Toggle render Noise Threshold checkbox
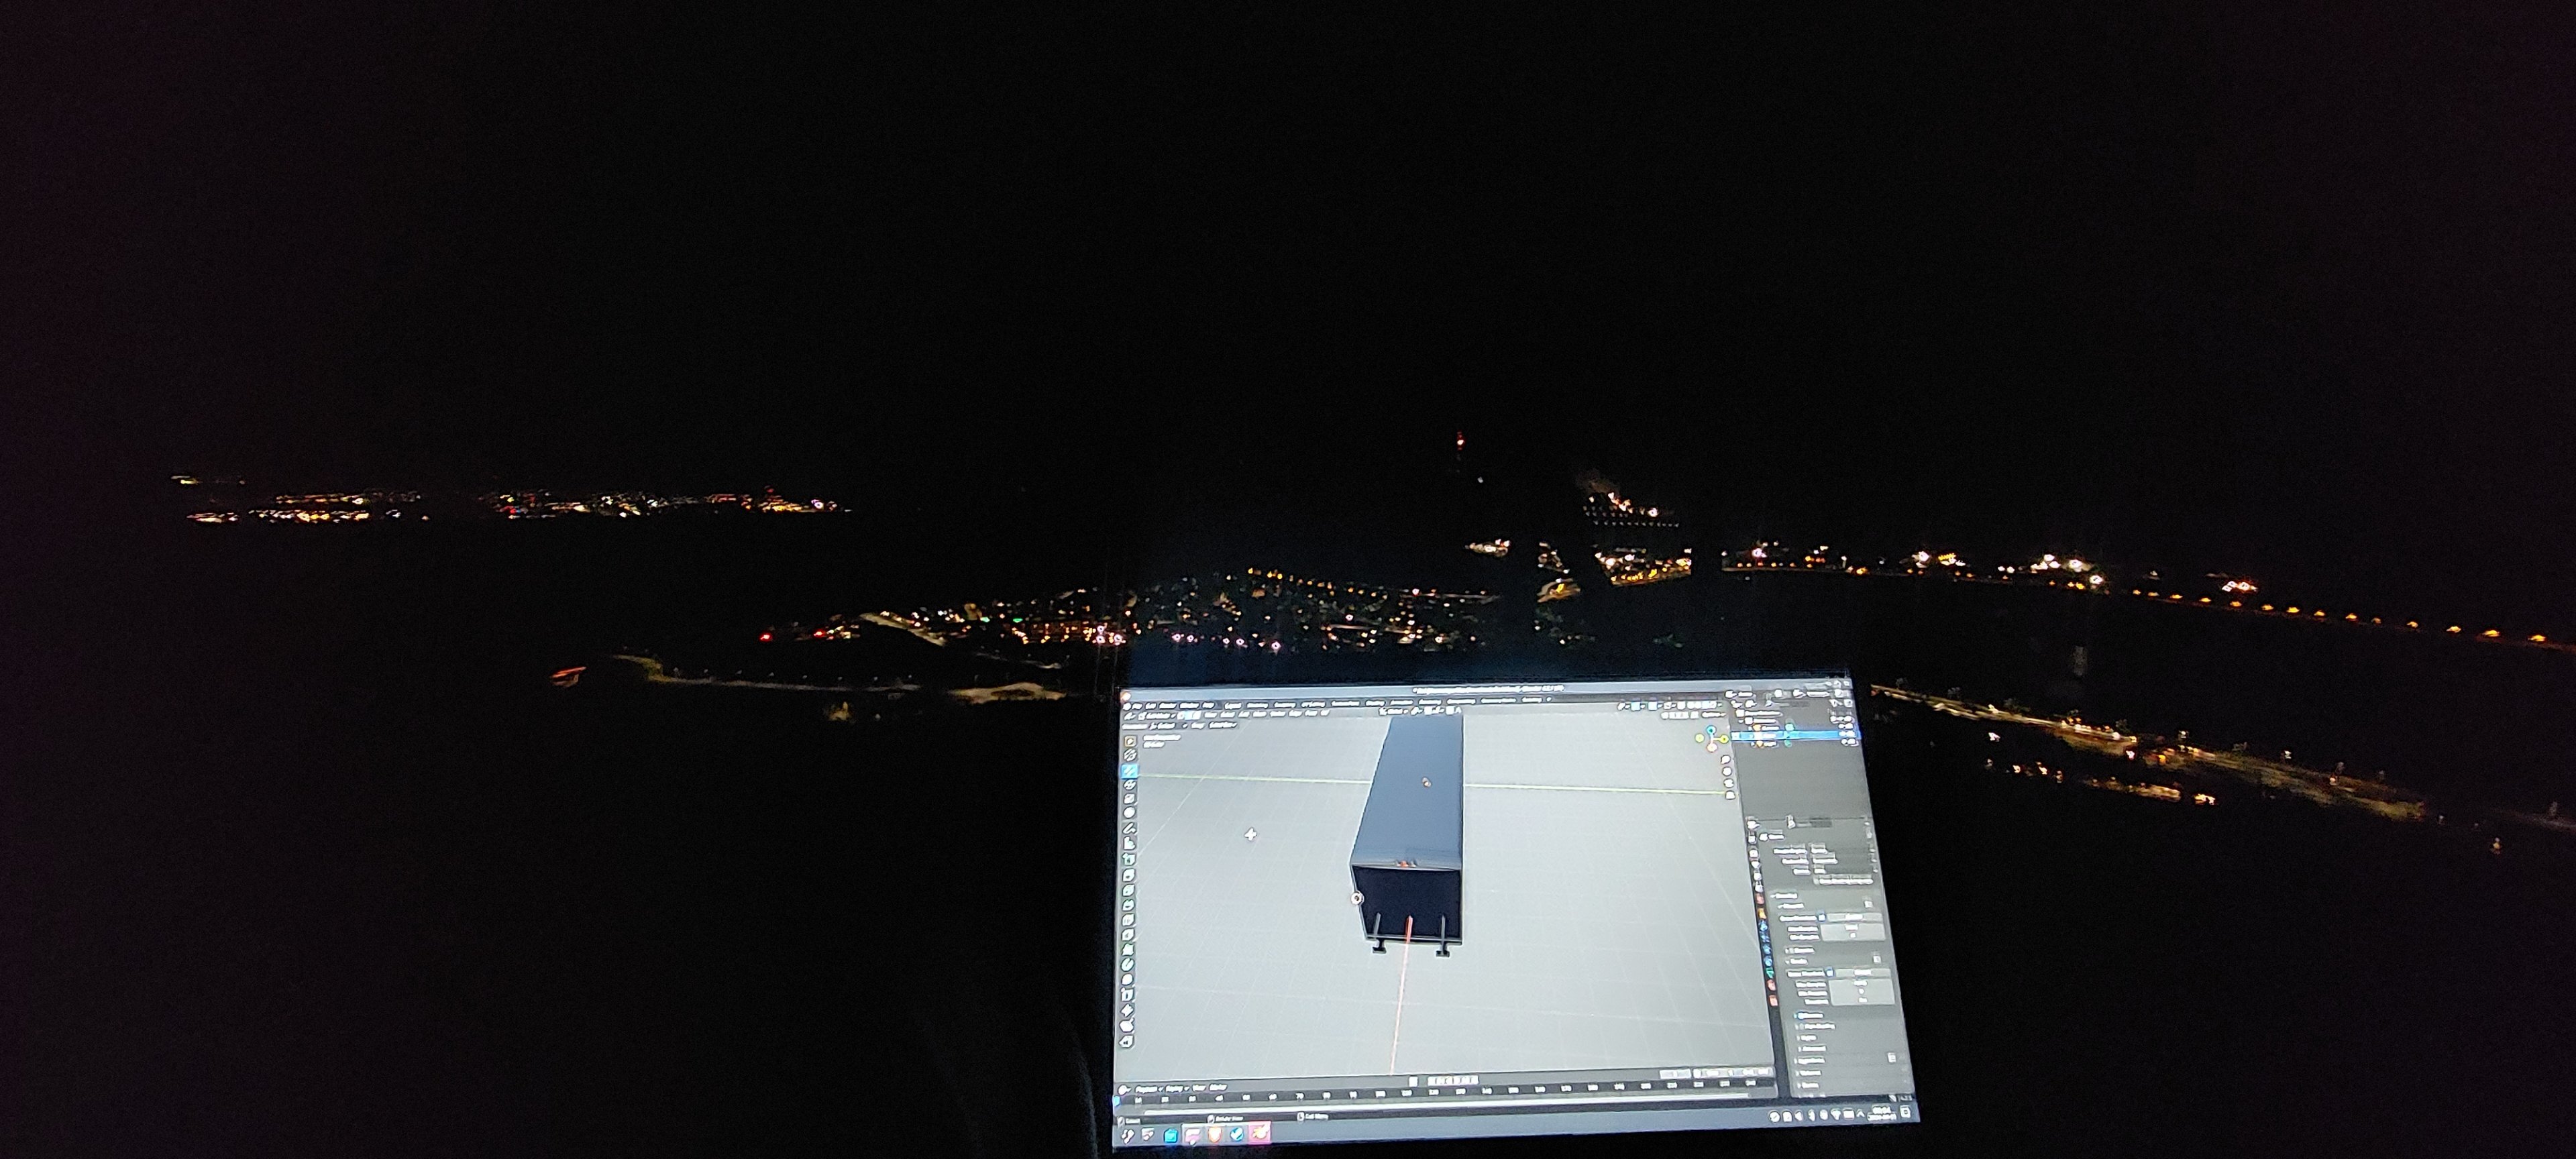The width and height of the screenshot is (2576, 1159). click(x=1830, y=973)
